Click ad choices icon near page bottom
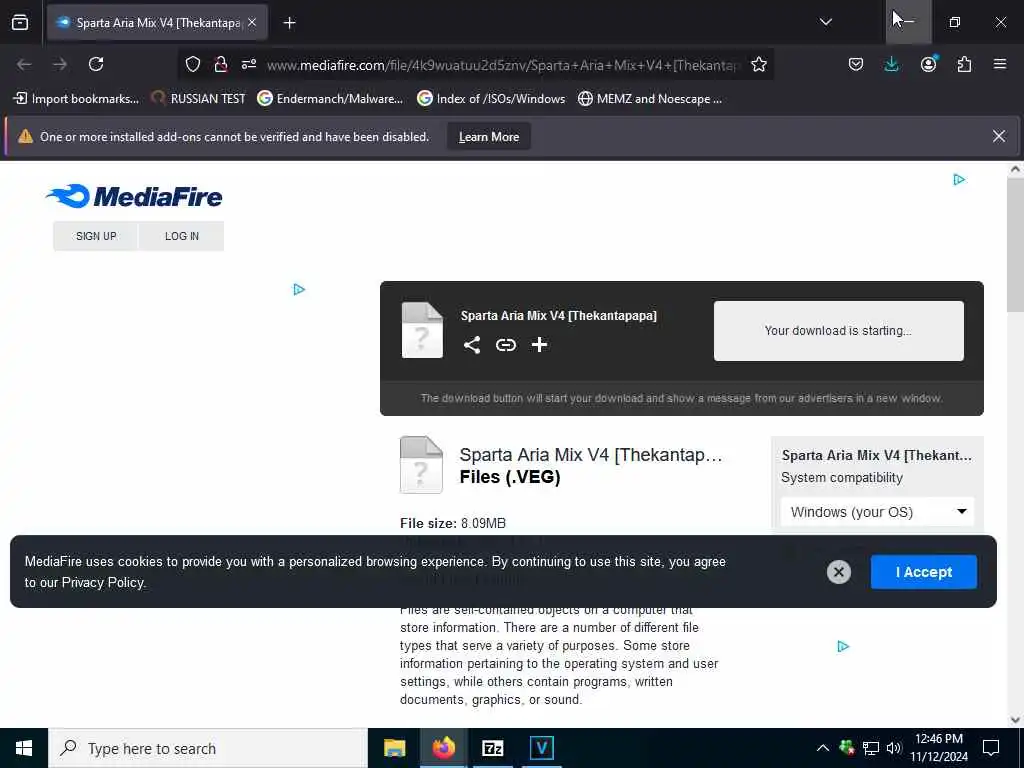 [843, 646]
